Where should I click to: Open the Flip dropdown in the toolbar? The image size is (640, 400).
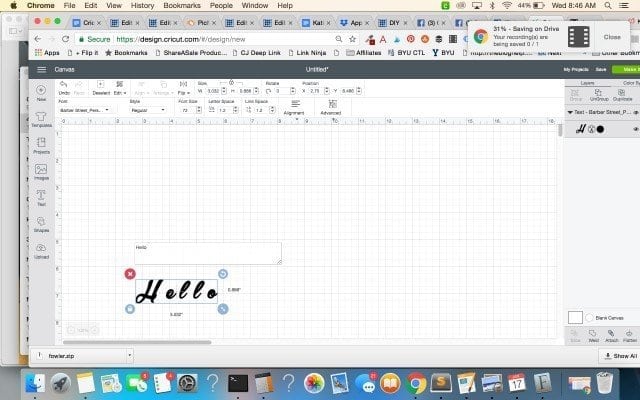[183, 87]
